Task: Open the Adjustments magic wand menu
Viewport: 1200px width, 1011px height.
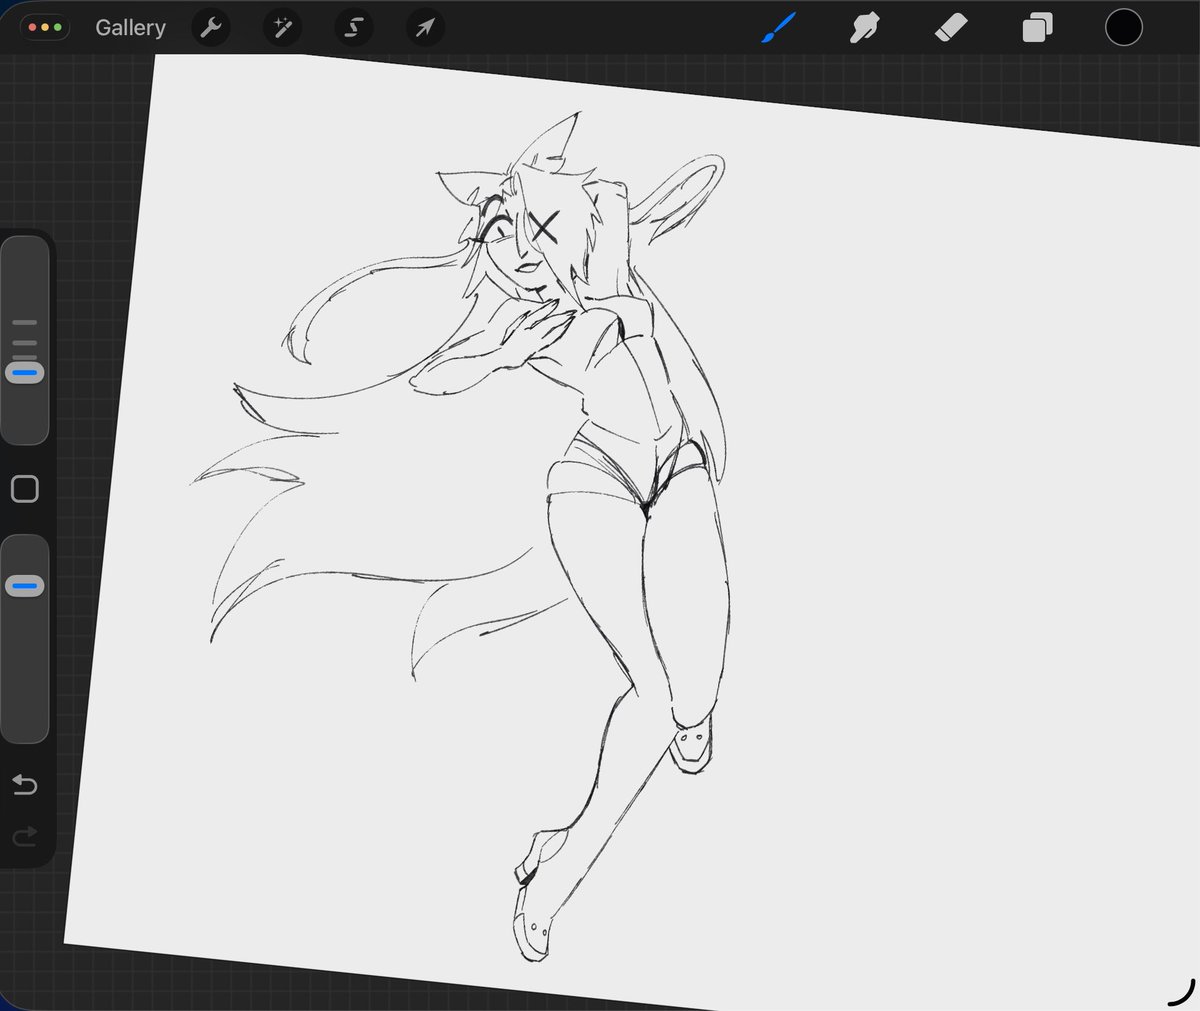Action: point(282,28)
